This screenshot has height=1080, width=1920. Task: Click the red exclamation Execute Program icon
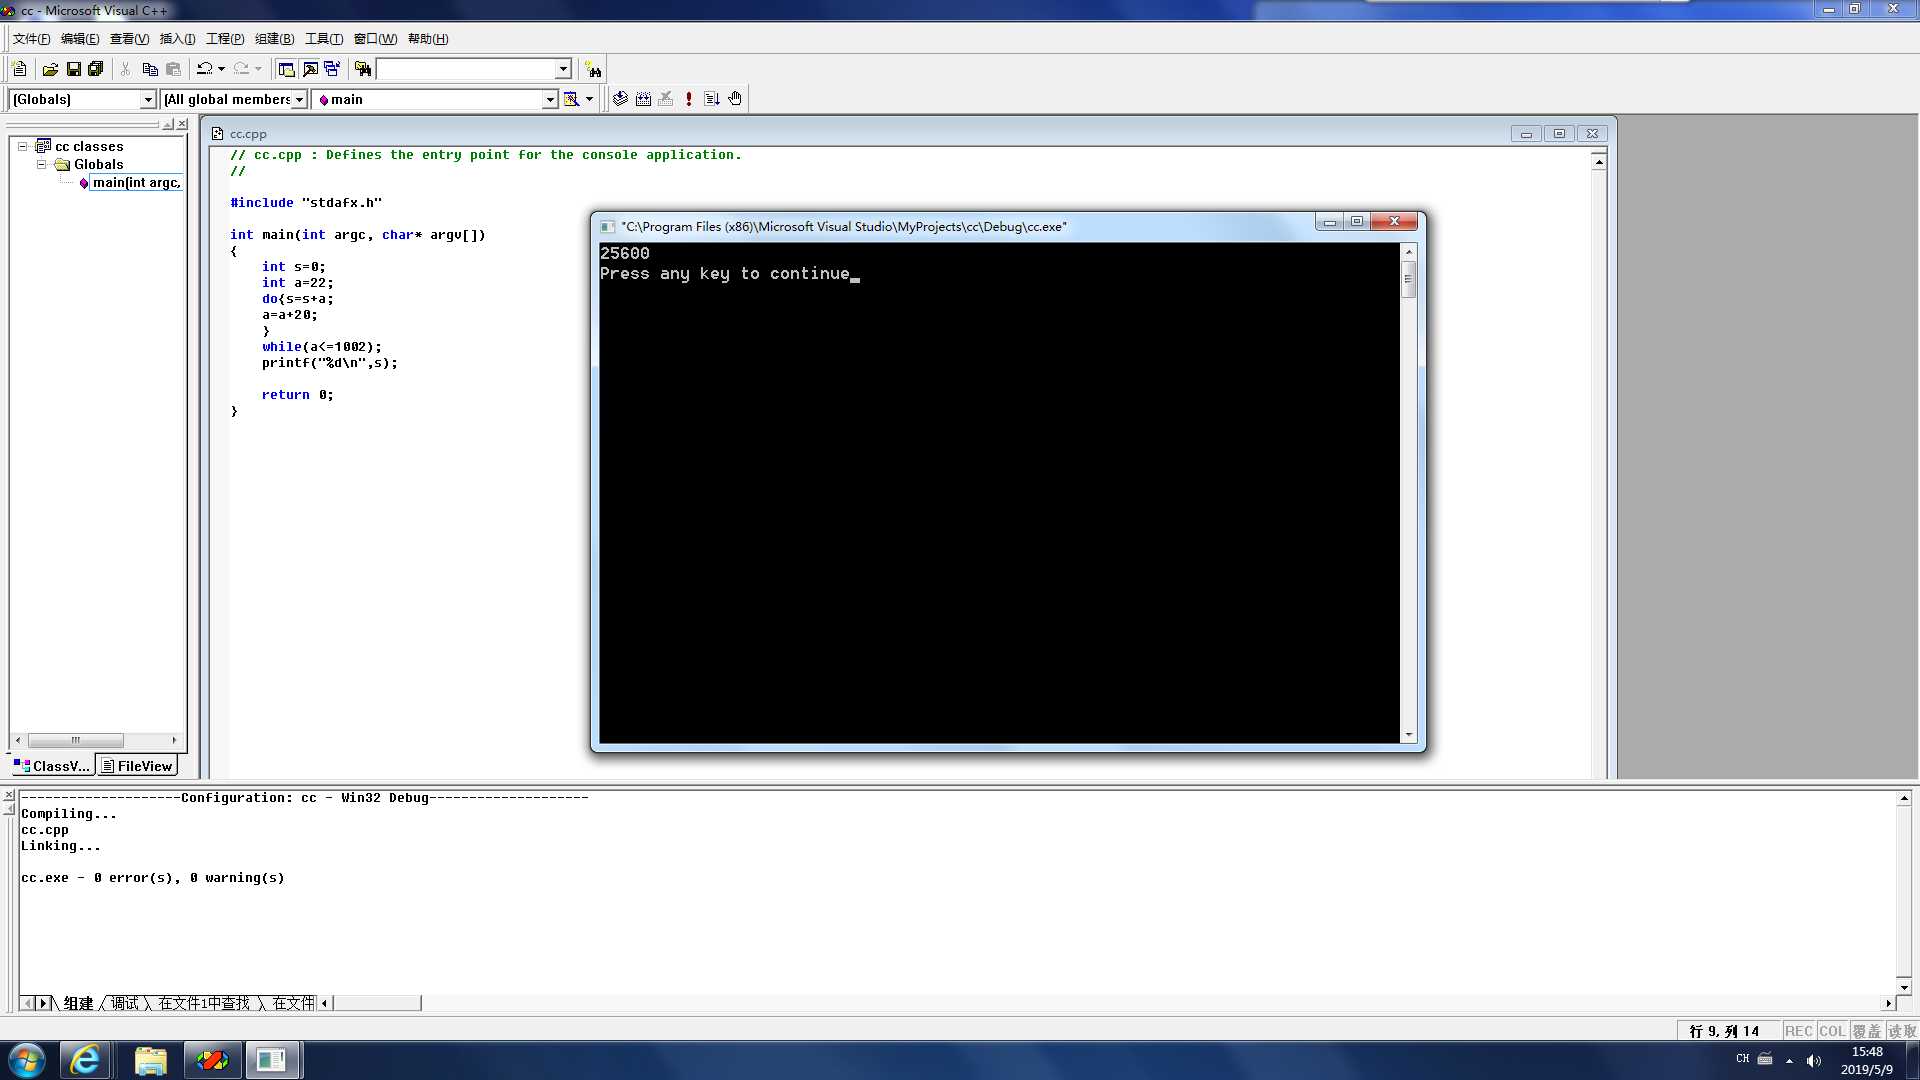coord(689,99)
